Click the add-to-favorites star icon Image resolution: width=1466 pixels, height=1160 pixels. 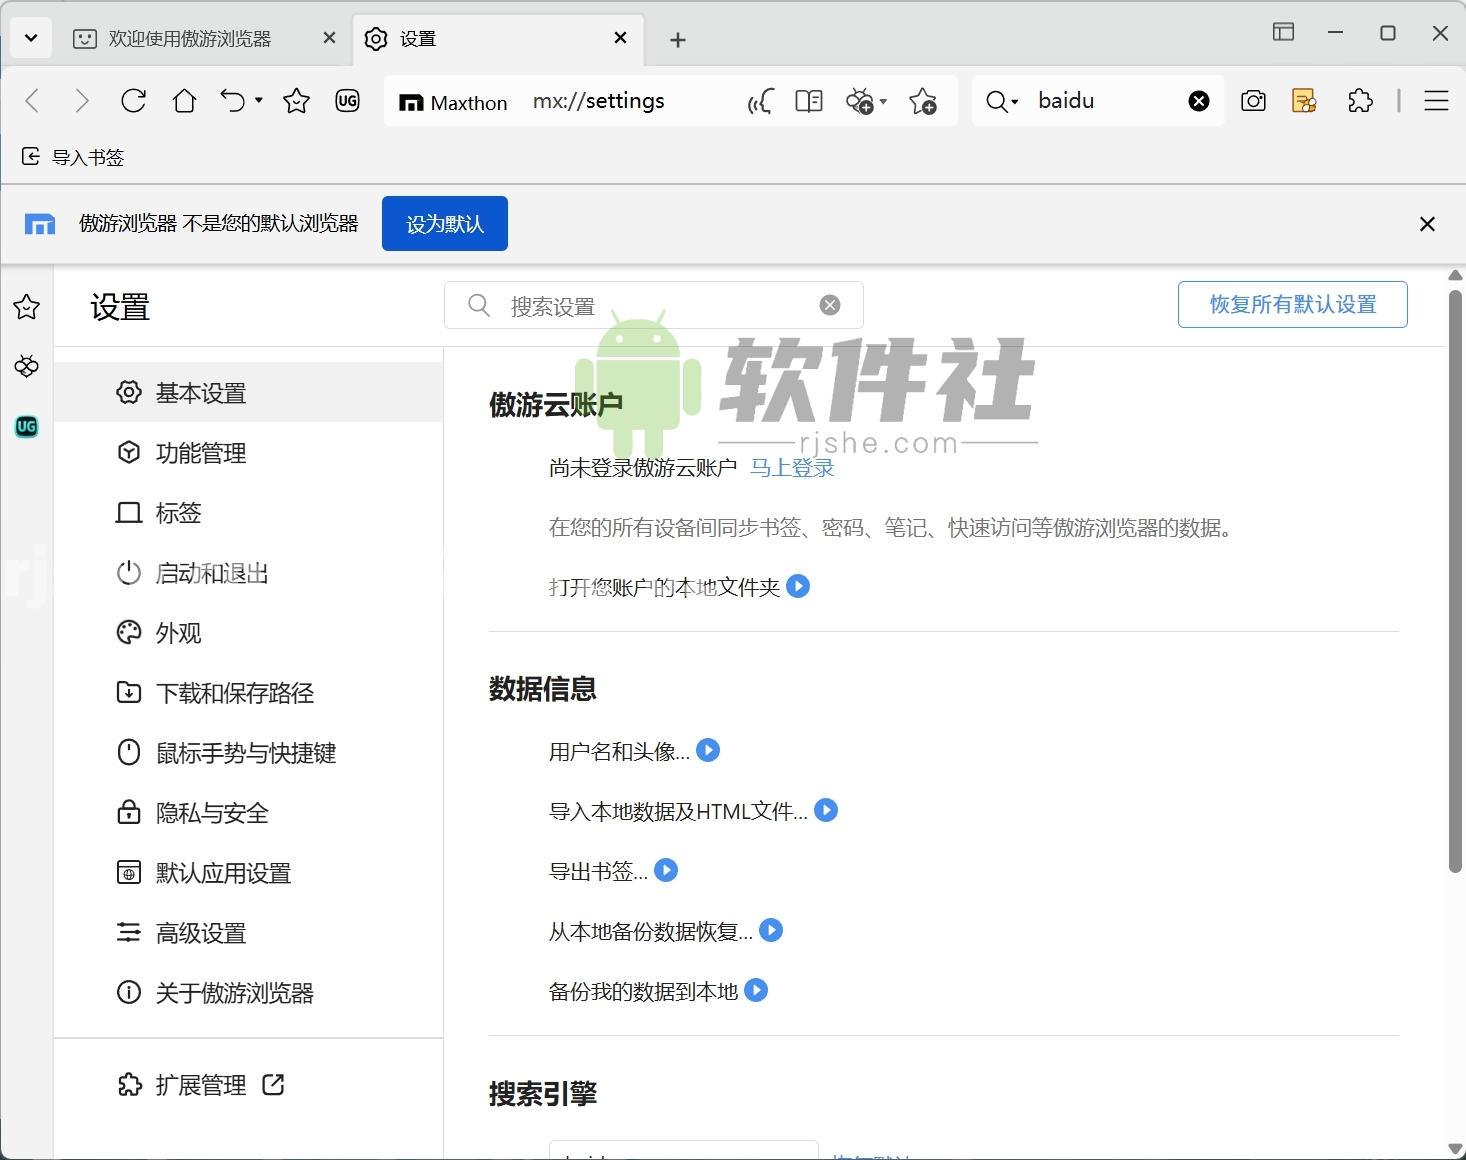923,100
